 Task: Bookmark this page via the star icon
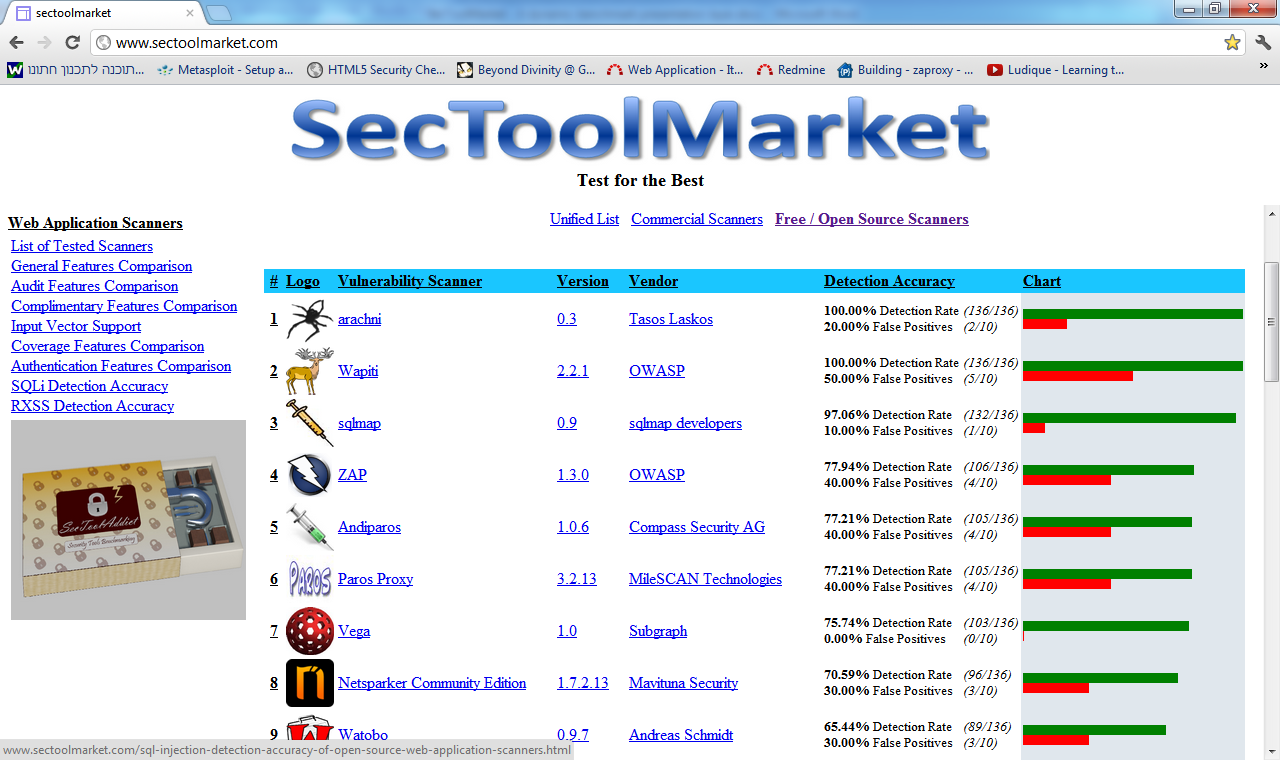pyautogui.click(x=1233, y=44)
